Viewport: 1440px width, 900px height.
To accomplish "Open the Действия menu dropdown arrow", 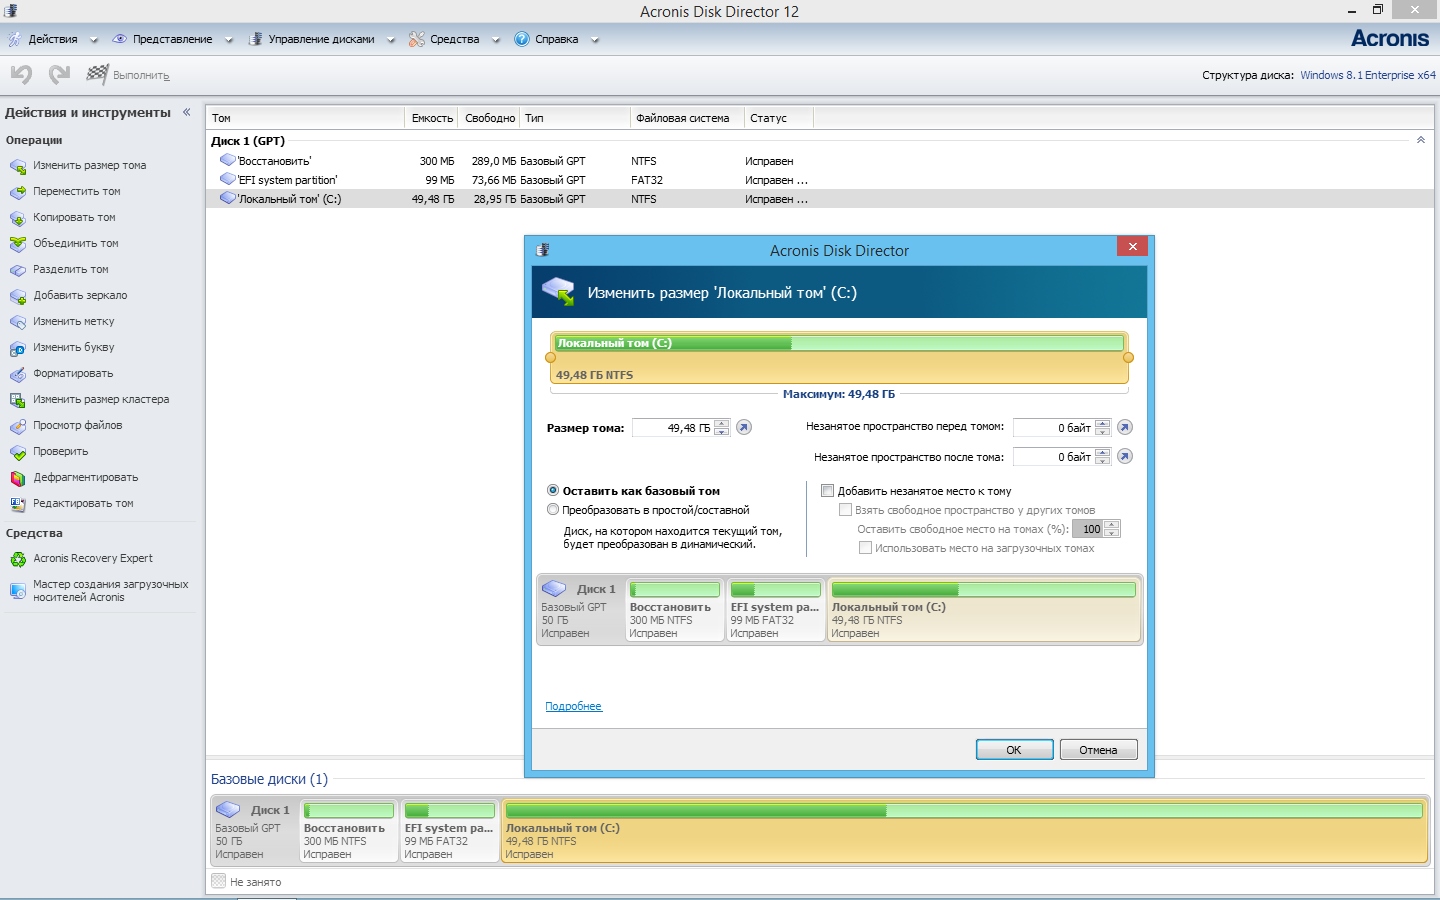I will (x=94, y=40).
